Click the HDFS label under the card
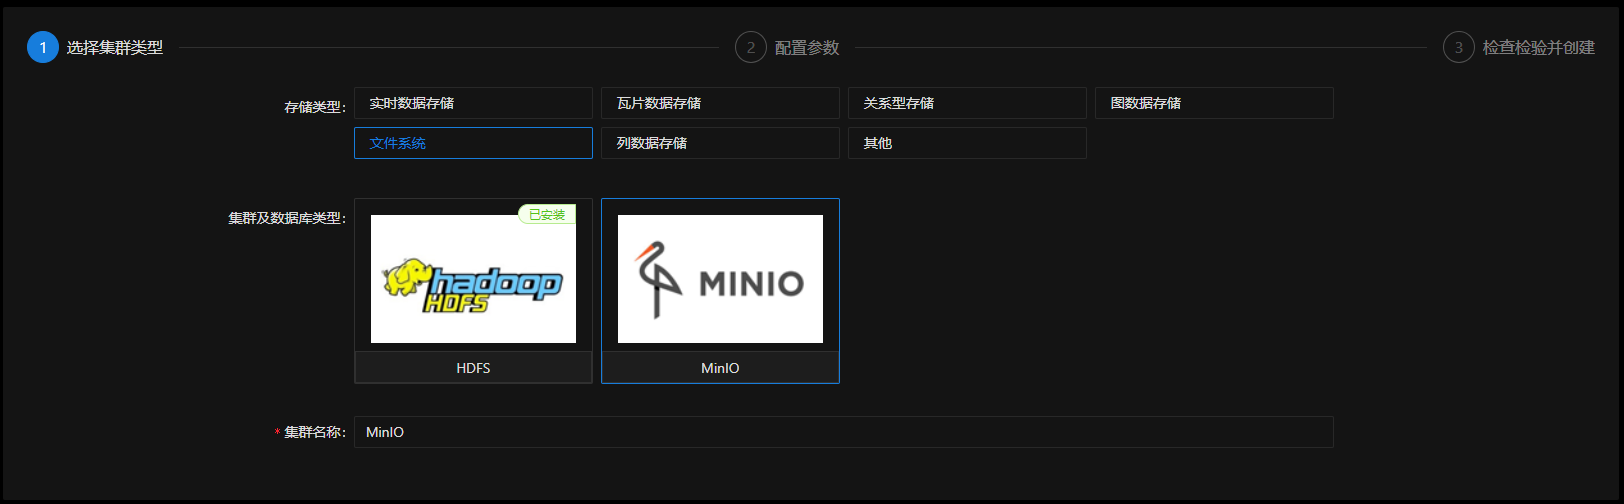 [473, 368]
